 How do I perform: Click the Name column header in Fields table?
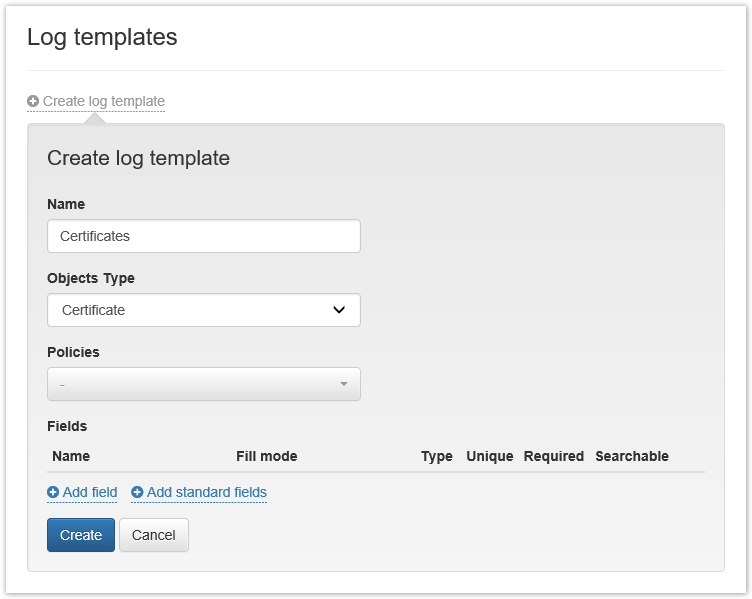tap(71, 456)
